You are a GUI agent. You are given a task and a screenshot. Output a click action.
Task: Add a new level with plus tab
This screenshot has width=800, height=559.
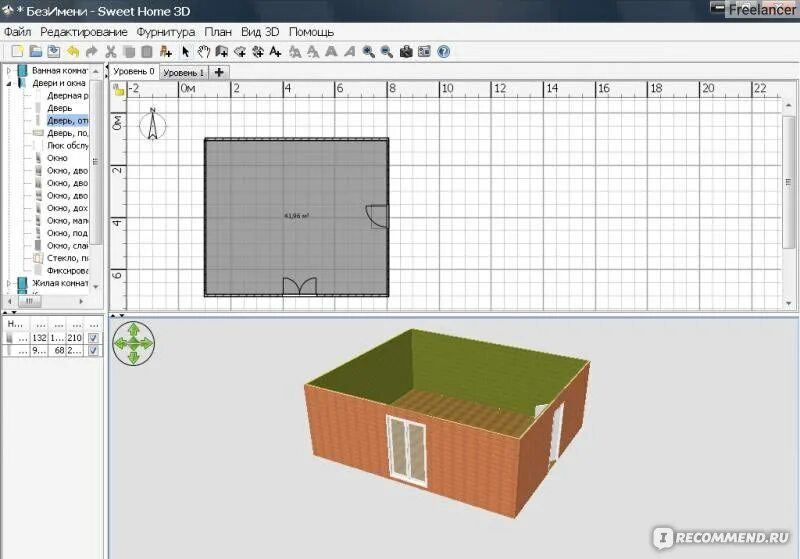pyautogui.click(x=219, y=72)
